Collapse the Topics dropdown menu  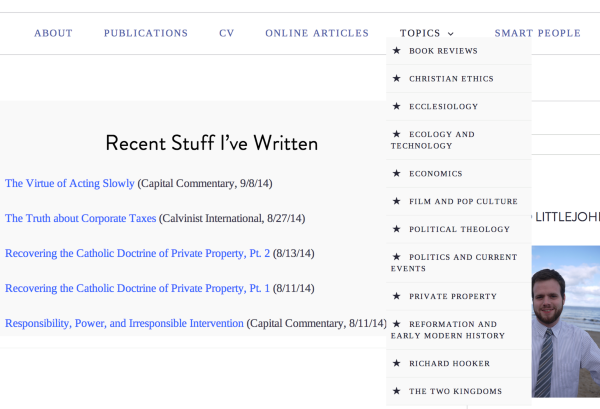pos(427,33)
